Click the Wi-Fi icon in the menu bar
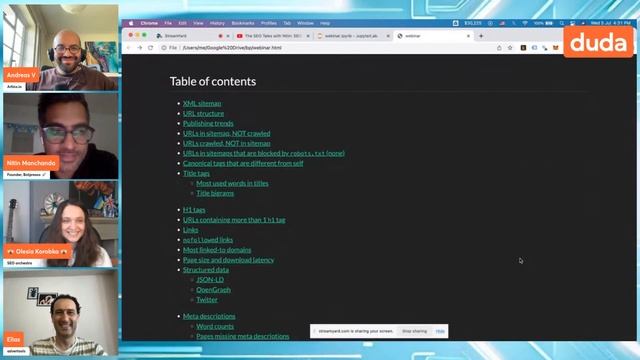The image size is (640, 360). [x=525, y=23]
